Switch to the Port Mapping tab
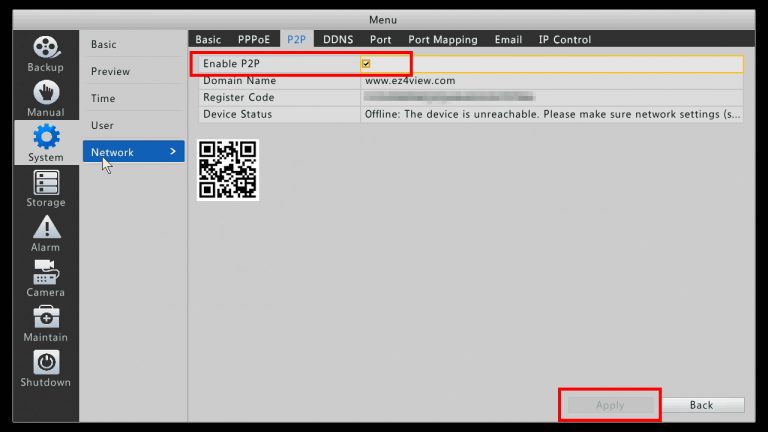 click(x=443, y=40)
